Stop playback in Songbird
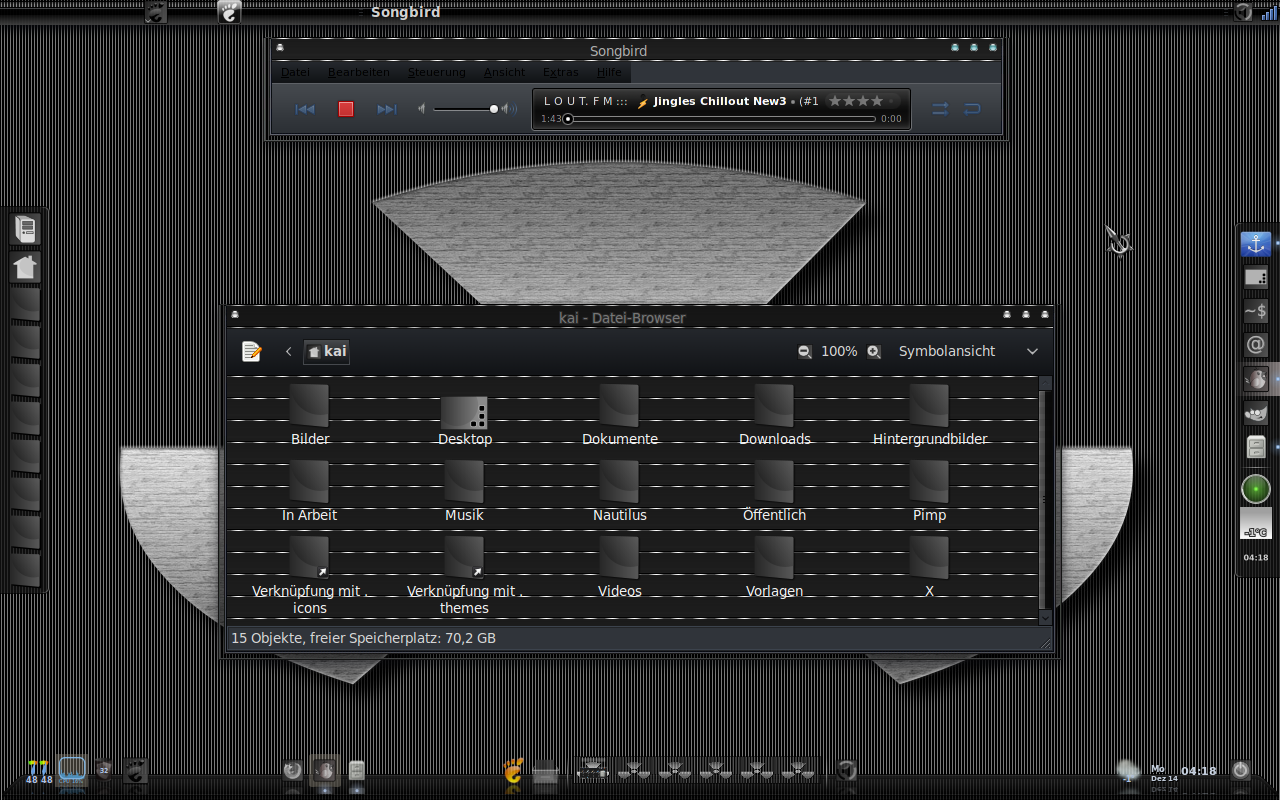1280x800 pixels. pyautogui.click(x=345, y=109)
